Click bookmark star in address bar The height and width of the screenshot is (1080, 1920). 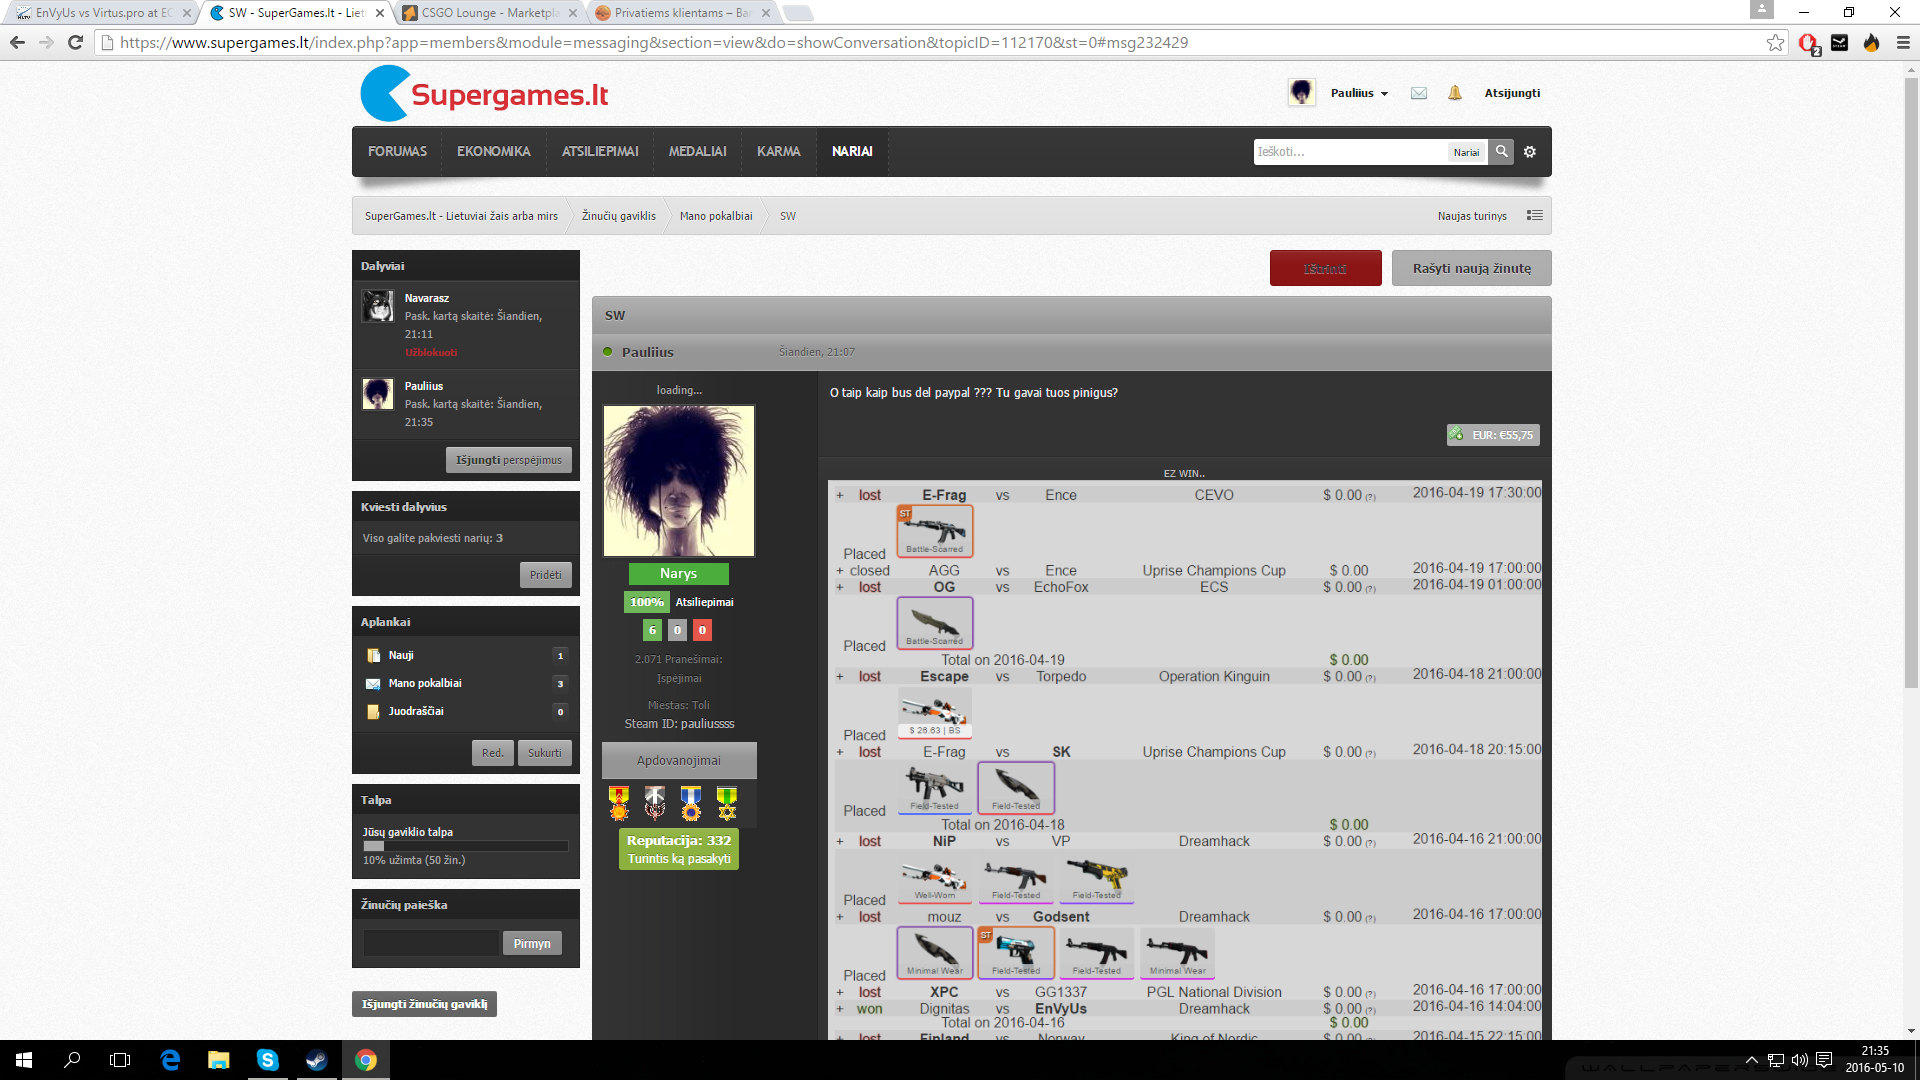tap(1775, 42)
